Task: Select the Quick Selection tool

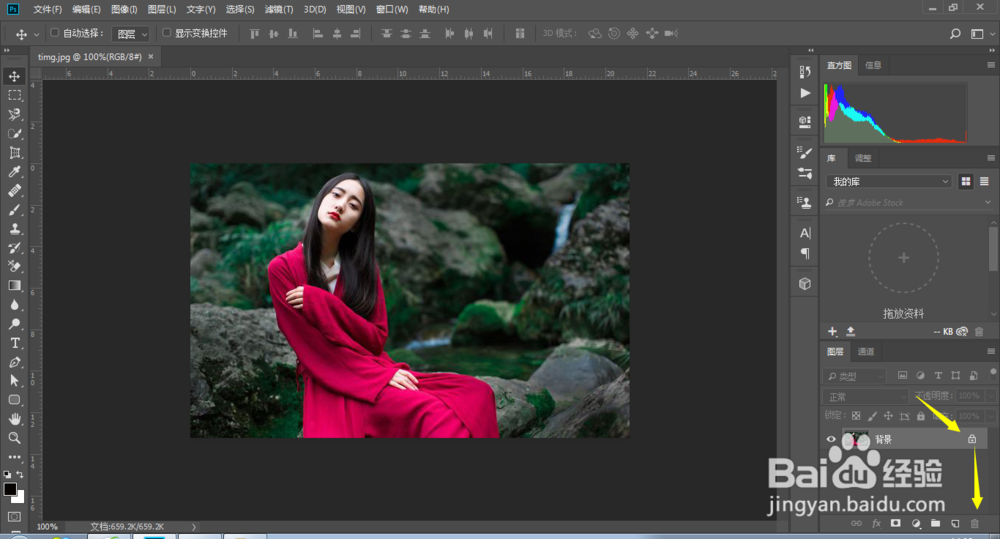Action: pos(14,133)
